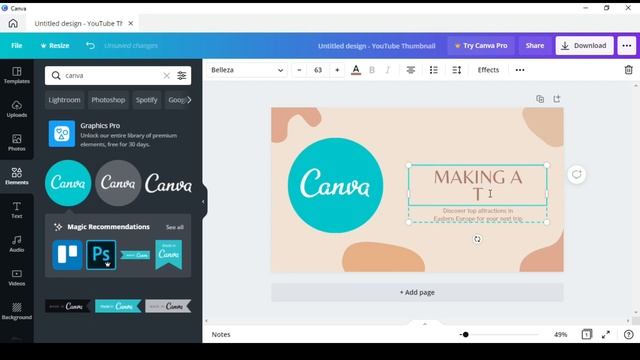Viewport: 640px width, 360px height.
Task: Toggle bulleted list formatting
Action: tap(433, 70)
